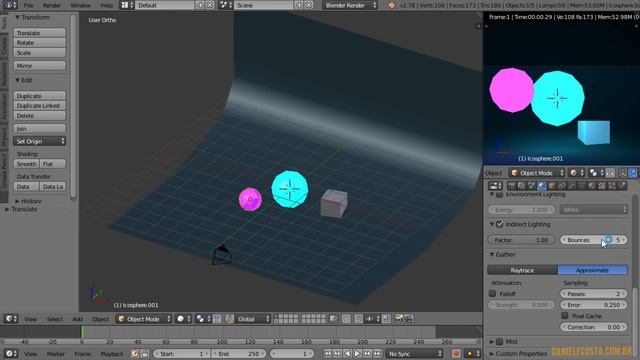Click the Bounces value field

click(x=594, y=240)
